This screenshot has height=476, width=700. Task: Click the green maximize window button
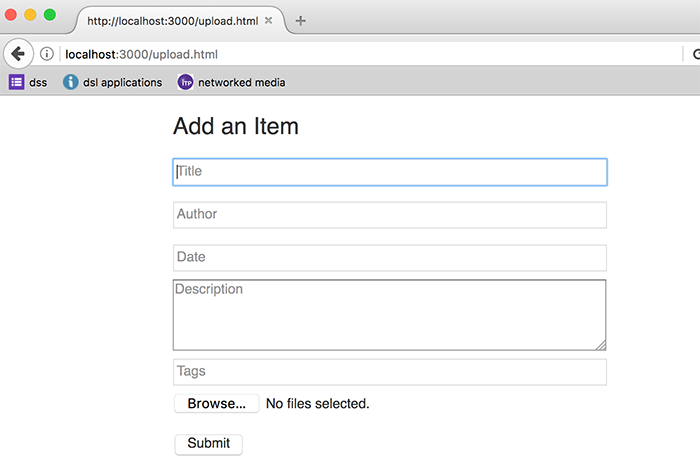point(50,15)
